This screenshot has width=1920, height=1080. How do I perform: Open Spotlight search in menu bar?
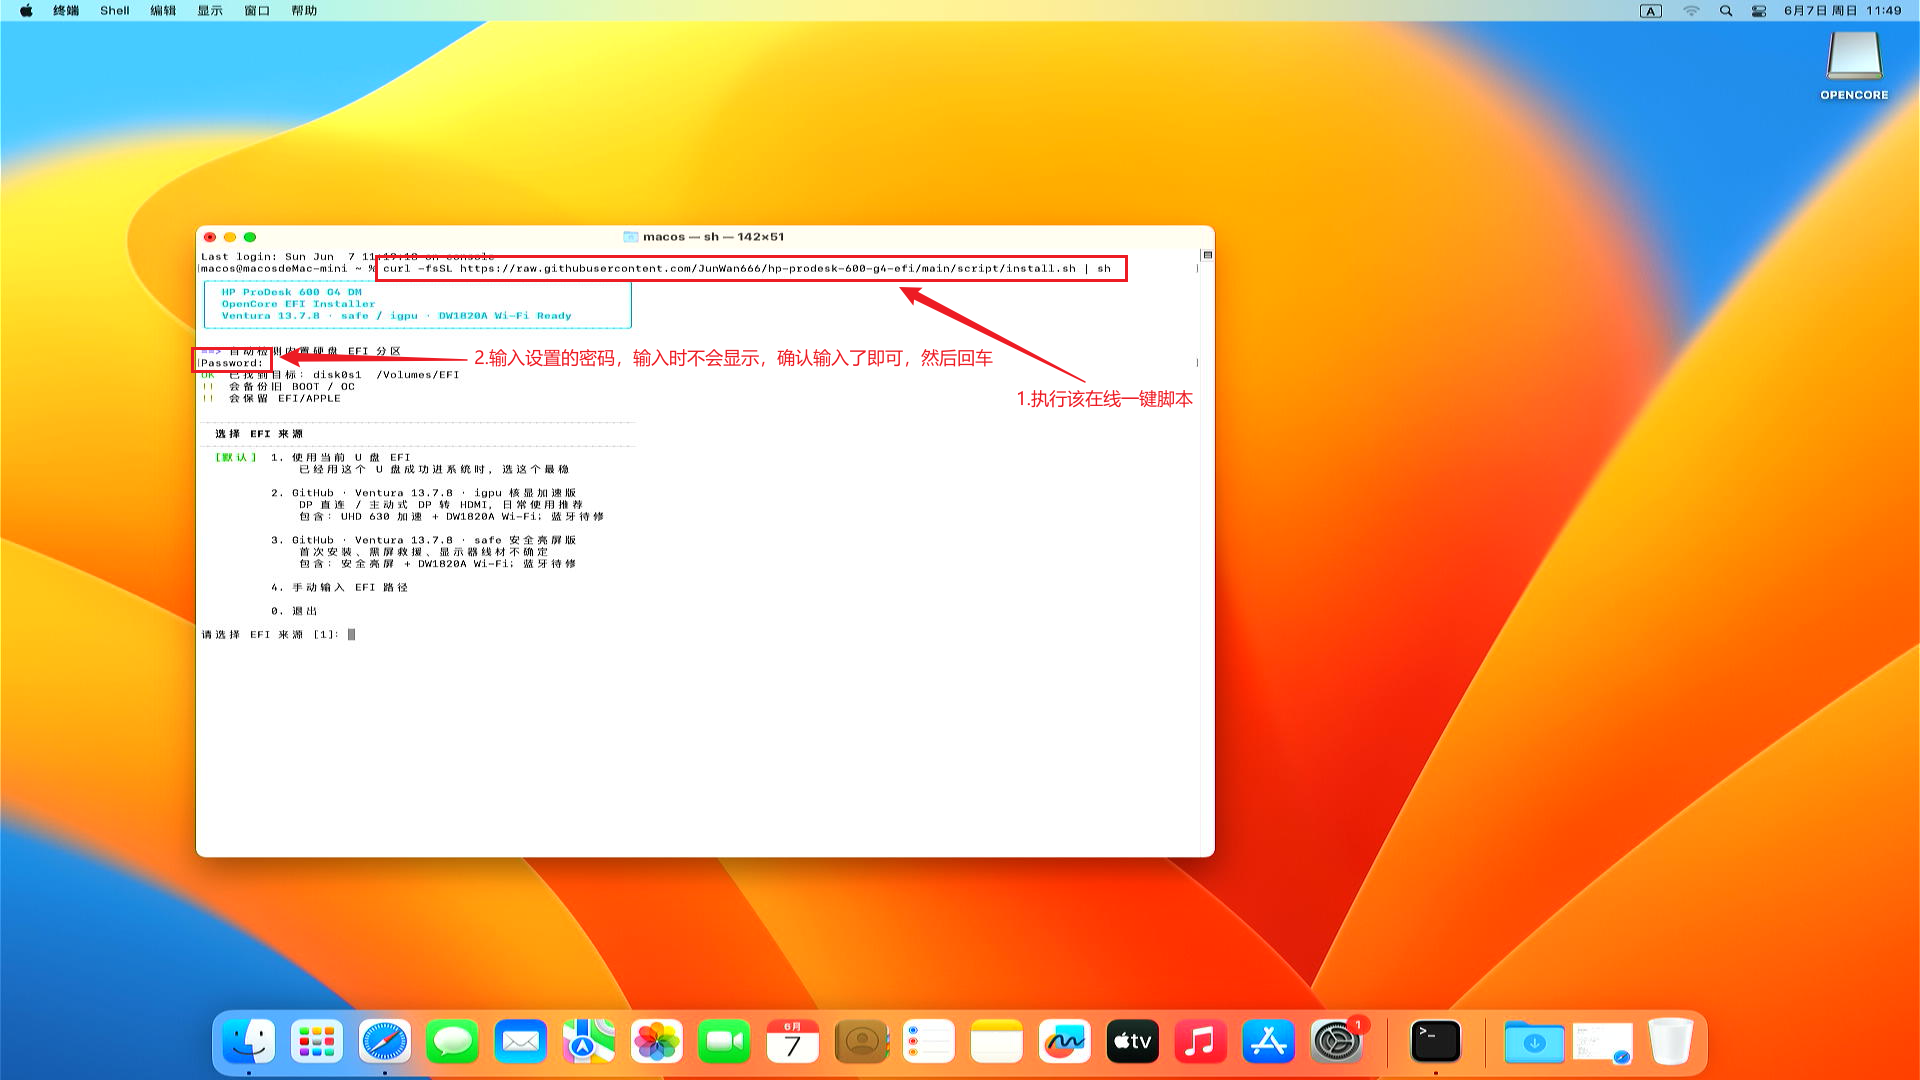pos(1726,11)
